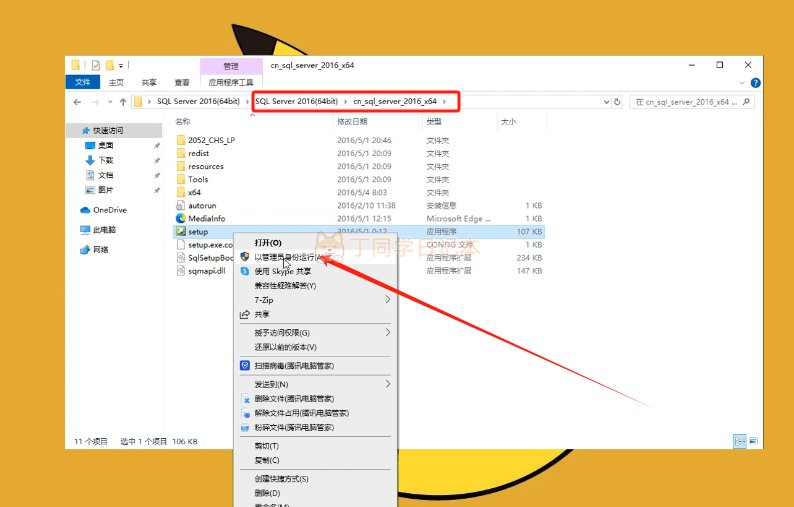Switch to the 查看 ribbon tab
This screenshot has width=794, height=507.
click(182, 82)
